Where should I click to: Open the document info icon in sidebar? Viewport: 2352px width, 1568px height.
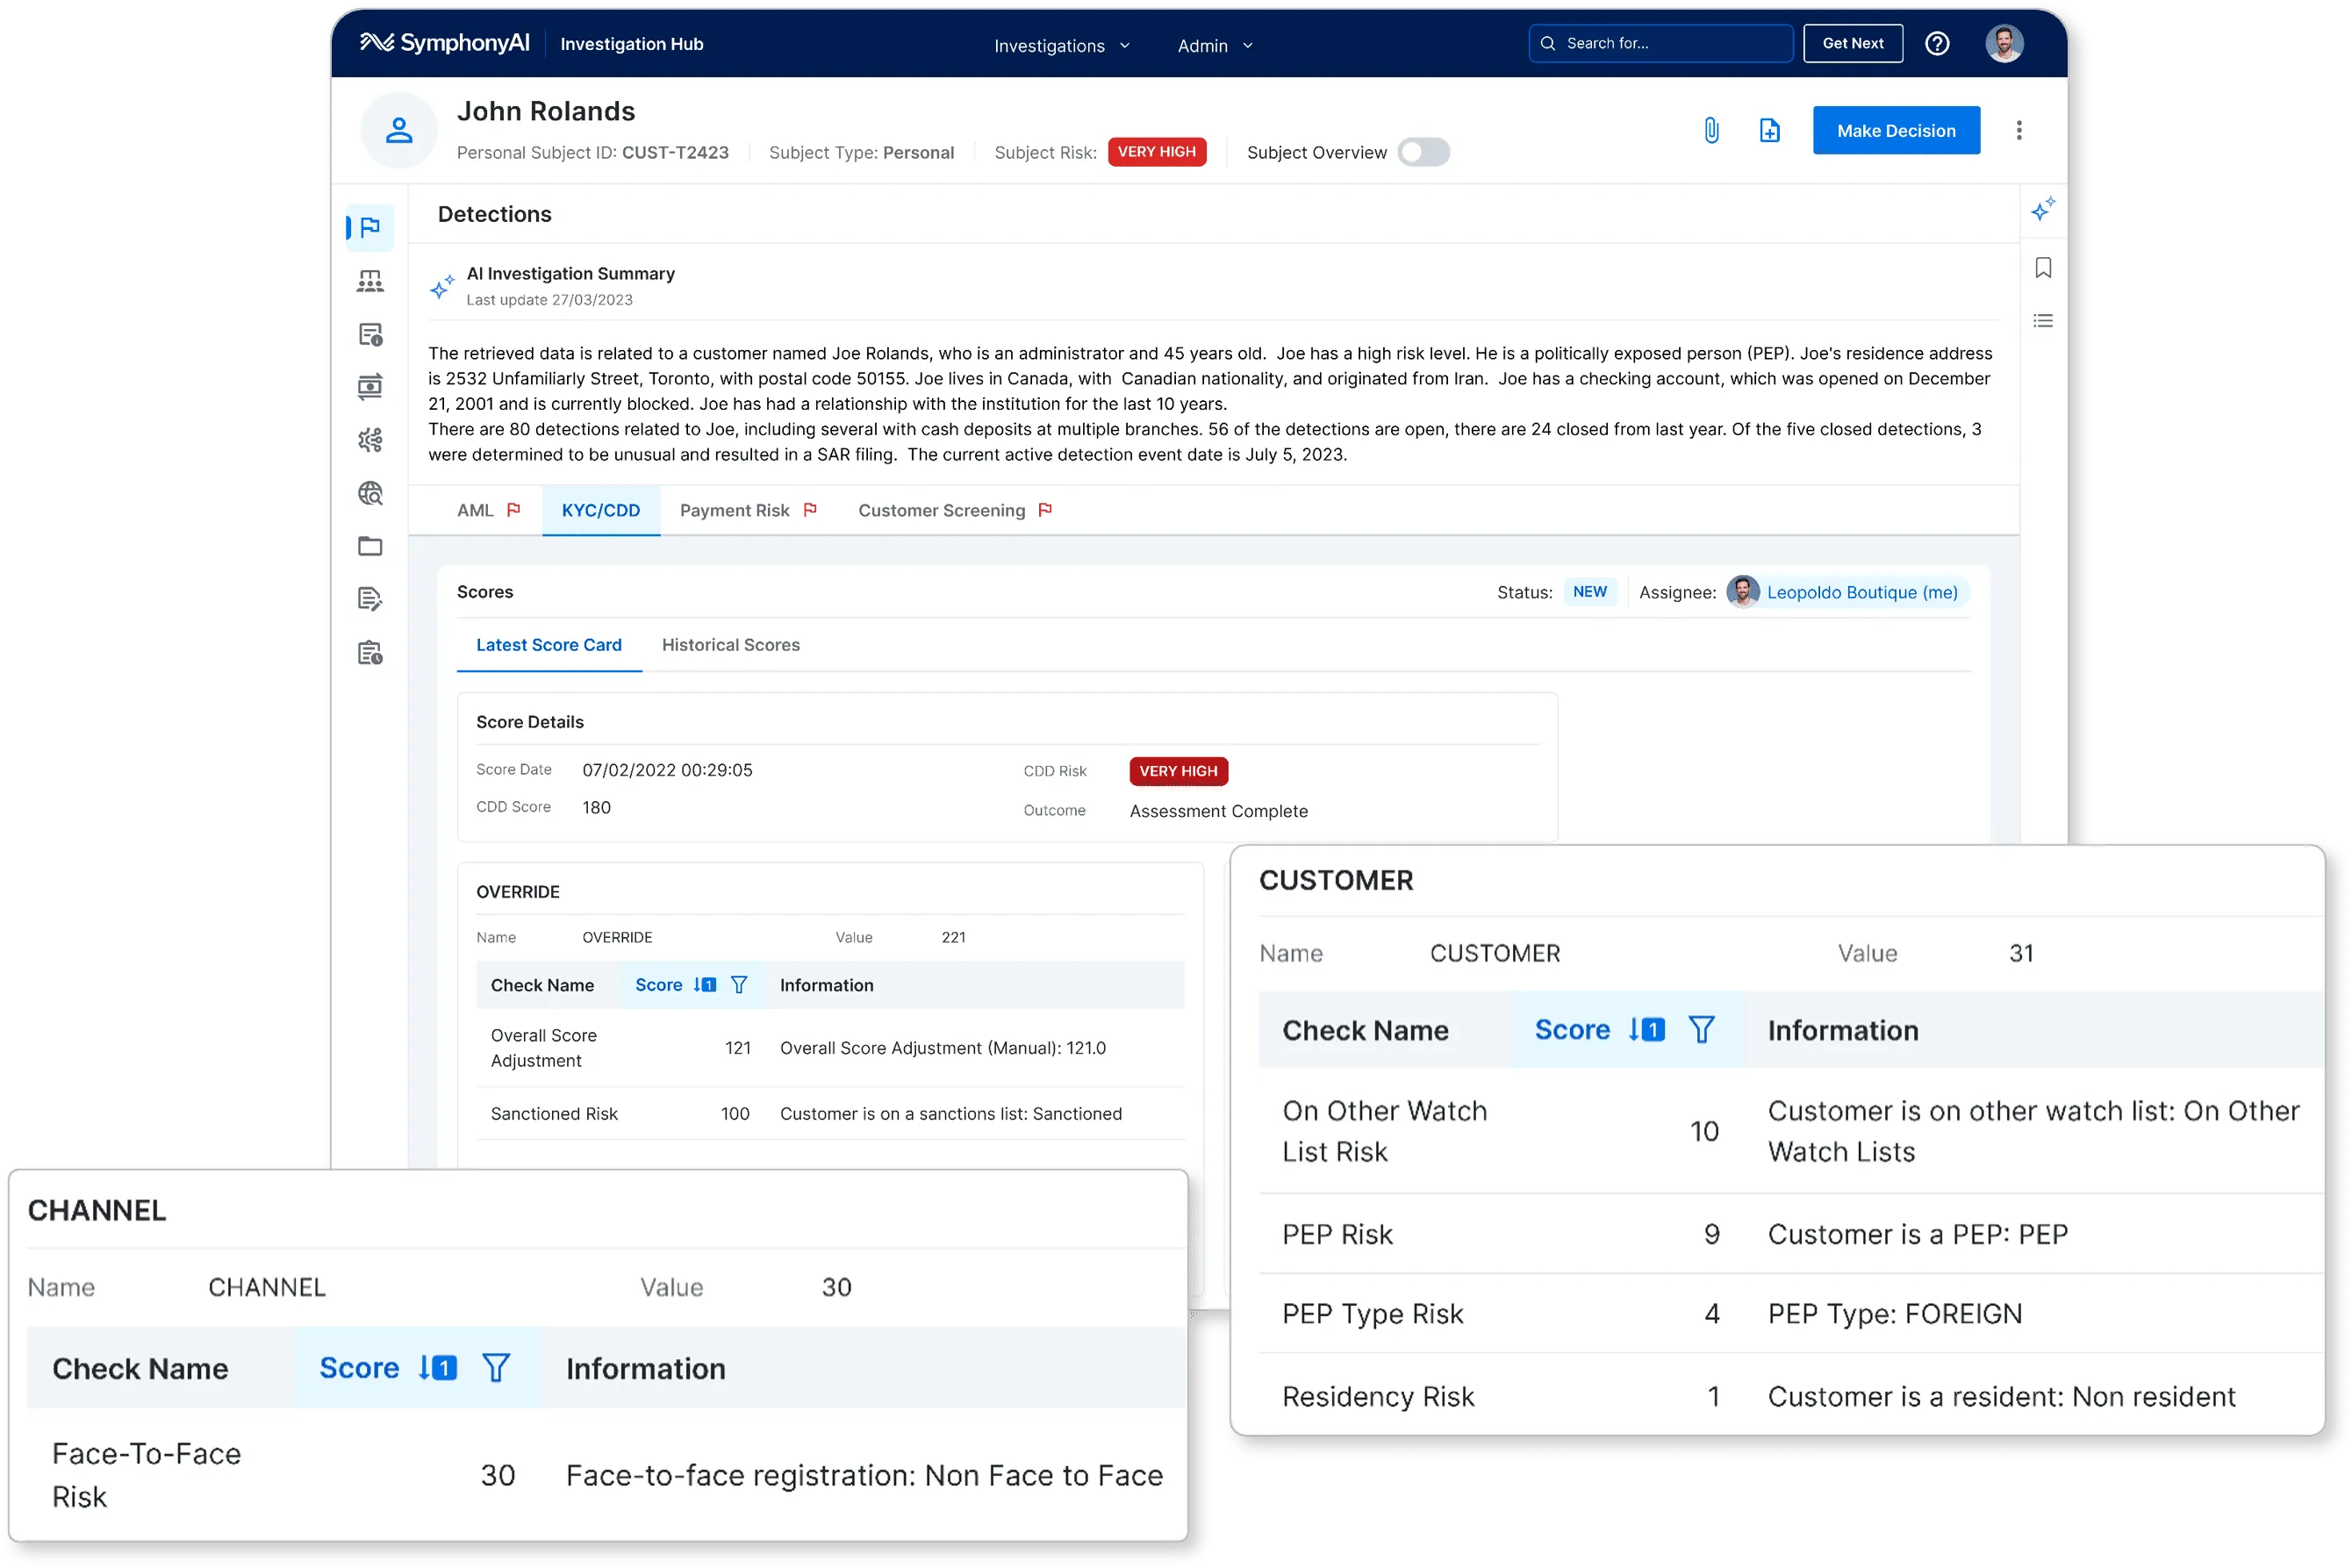(370, 334)
